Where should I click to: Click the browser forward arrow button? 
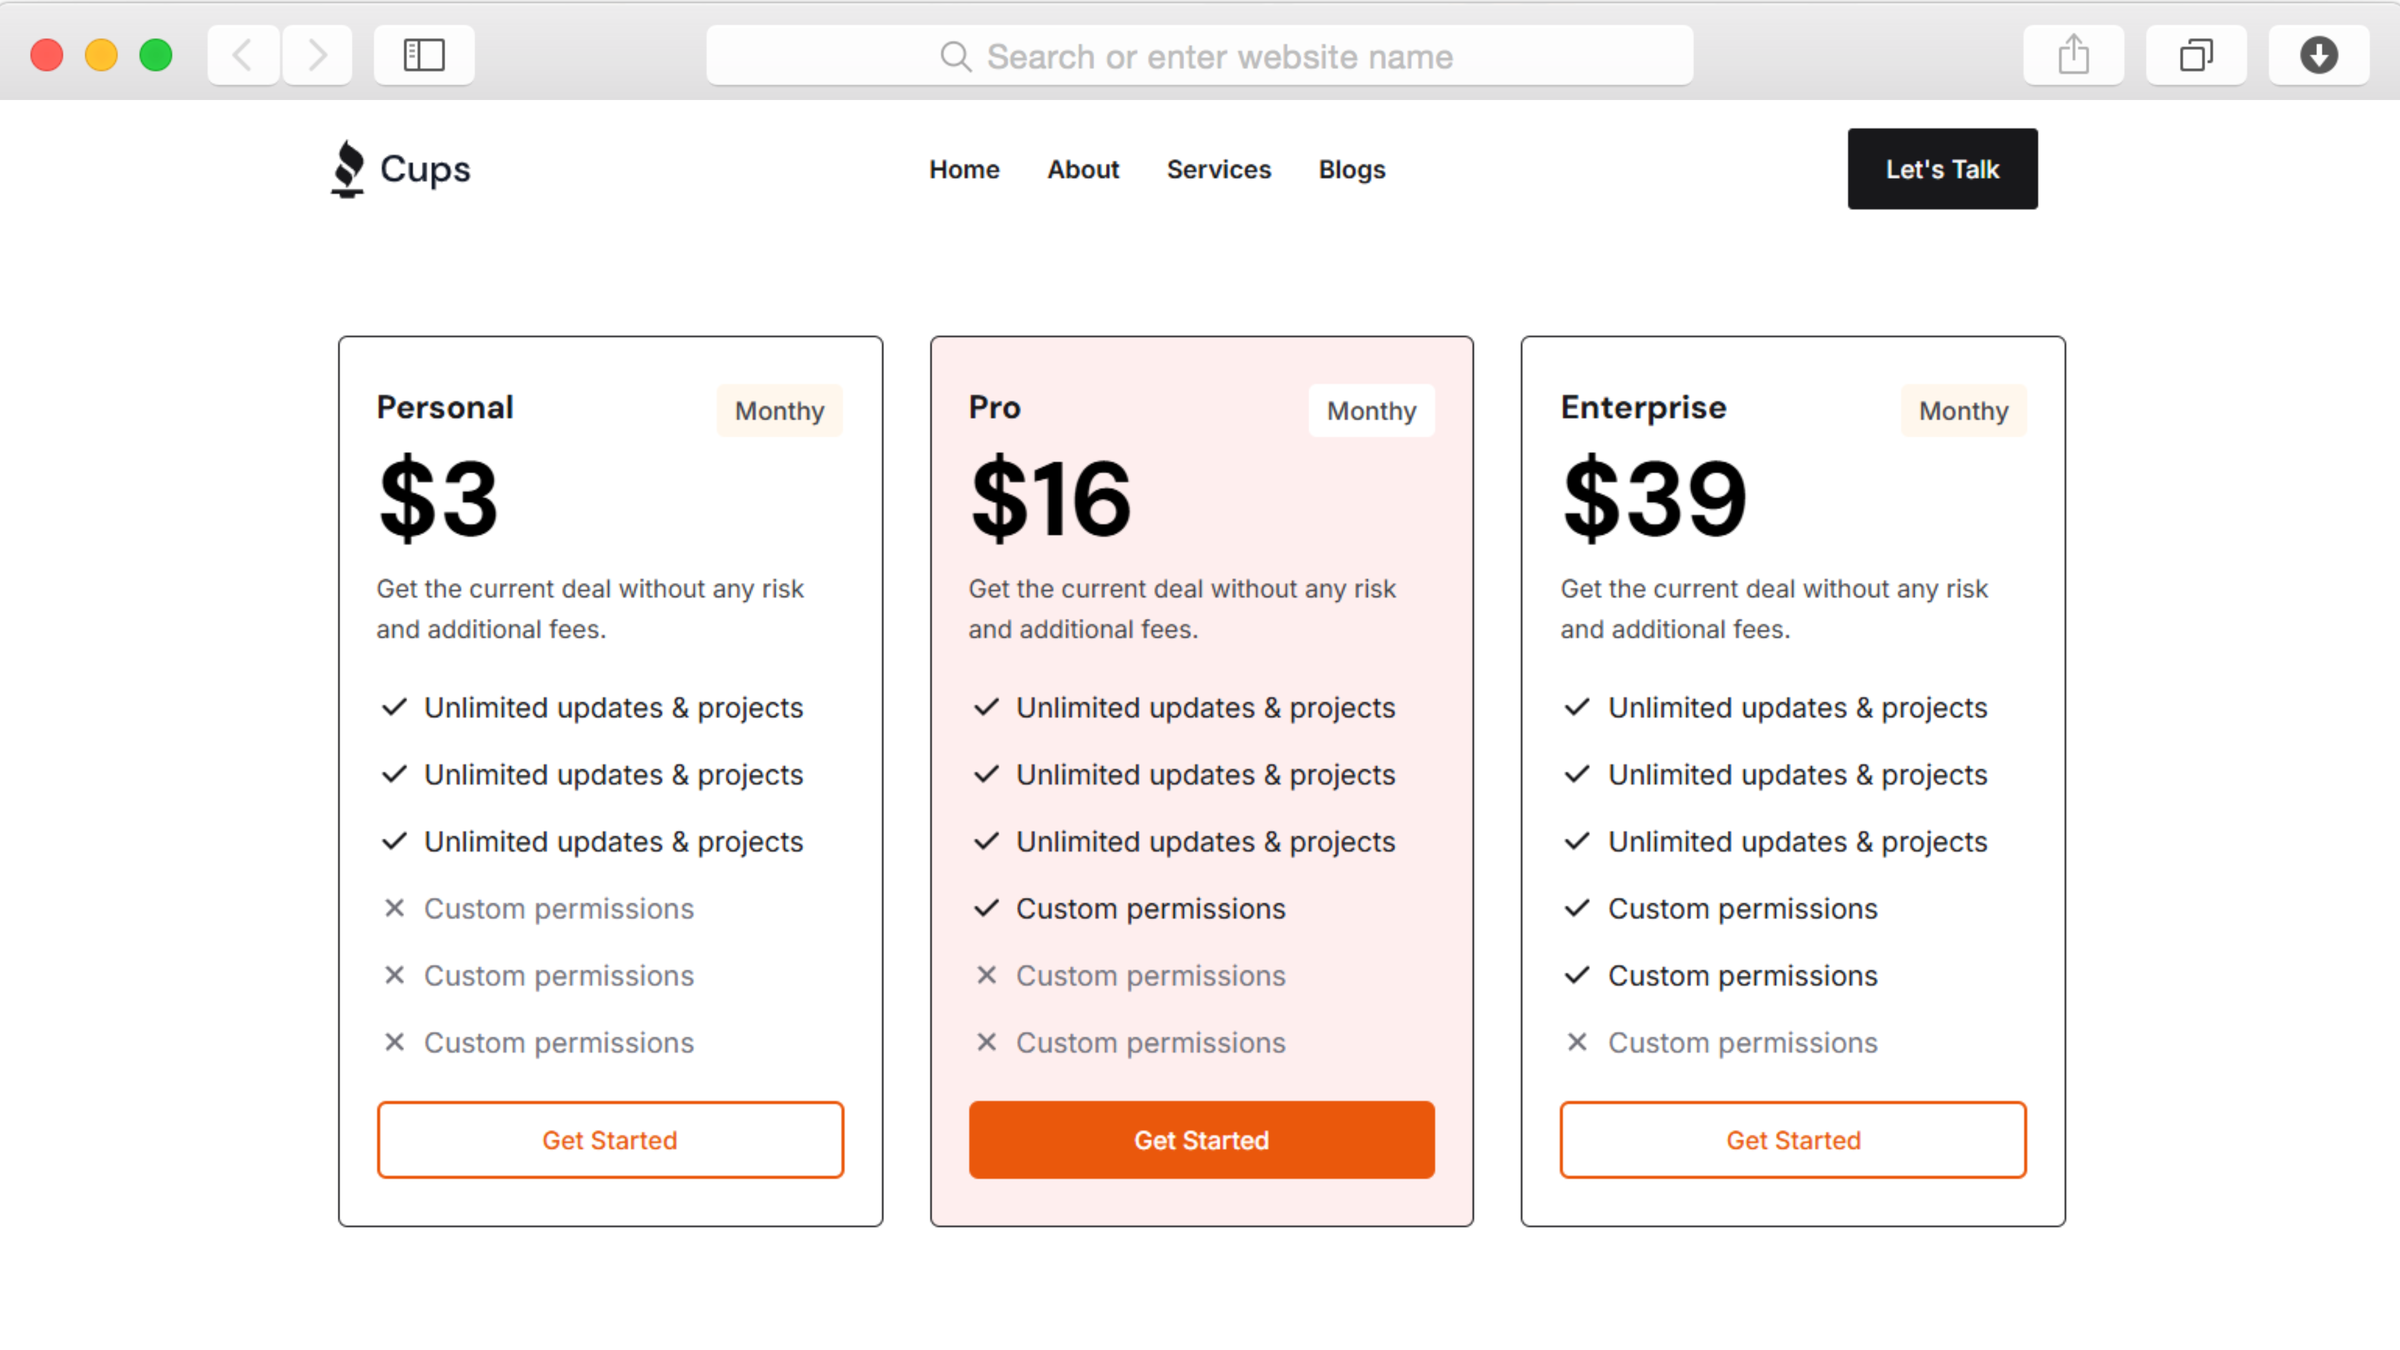(x=317, y=55)
